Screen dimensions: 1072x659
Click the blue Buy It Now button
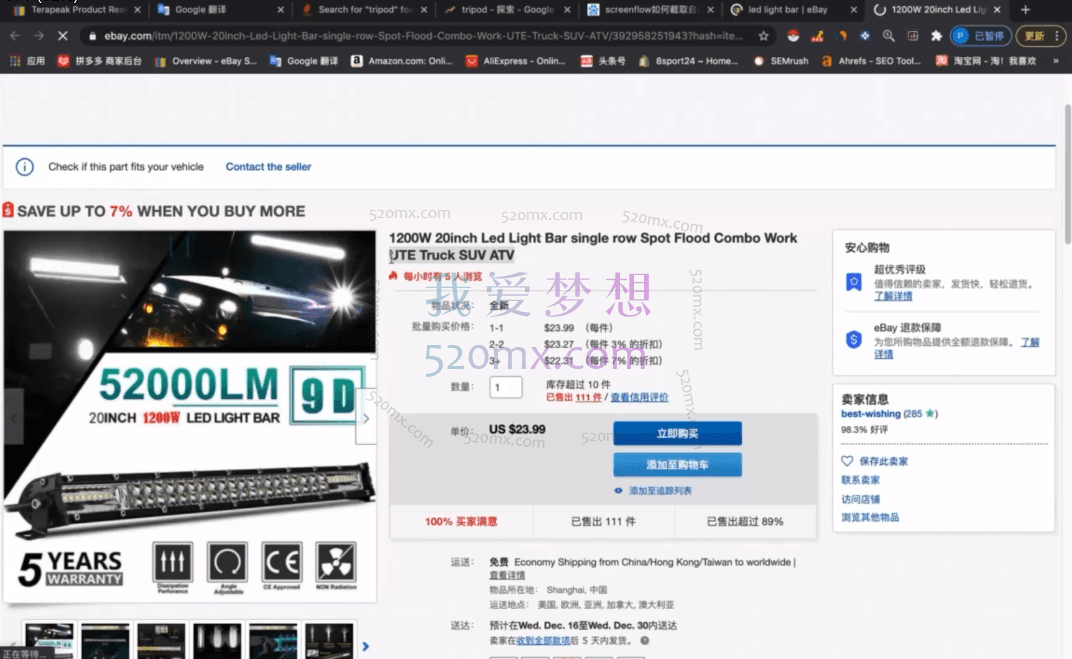[677, 433]
